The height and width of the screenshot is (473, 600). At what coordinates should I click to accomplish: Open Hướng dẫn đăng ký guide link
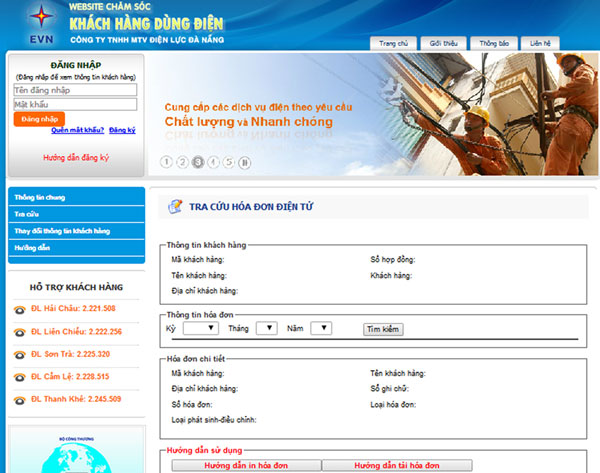coord(76,158)
